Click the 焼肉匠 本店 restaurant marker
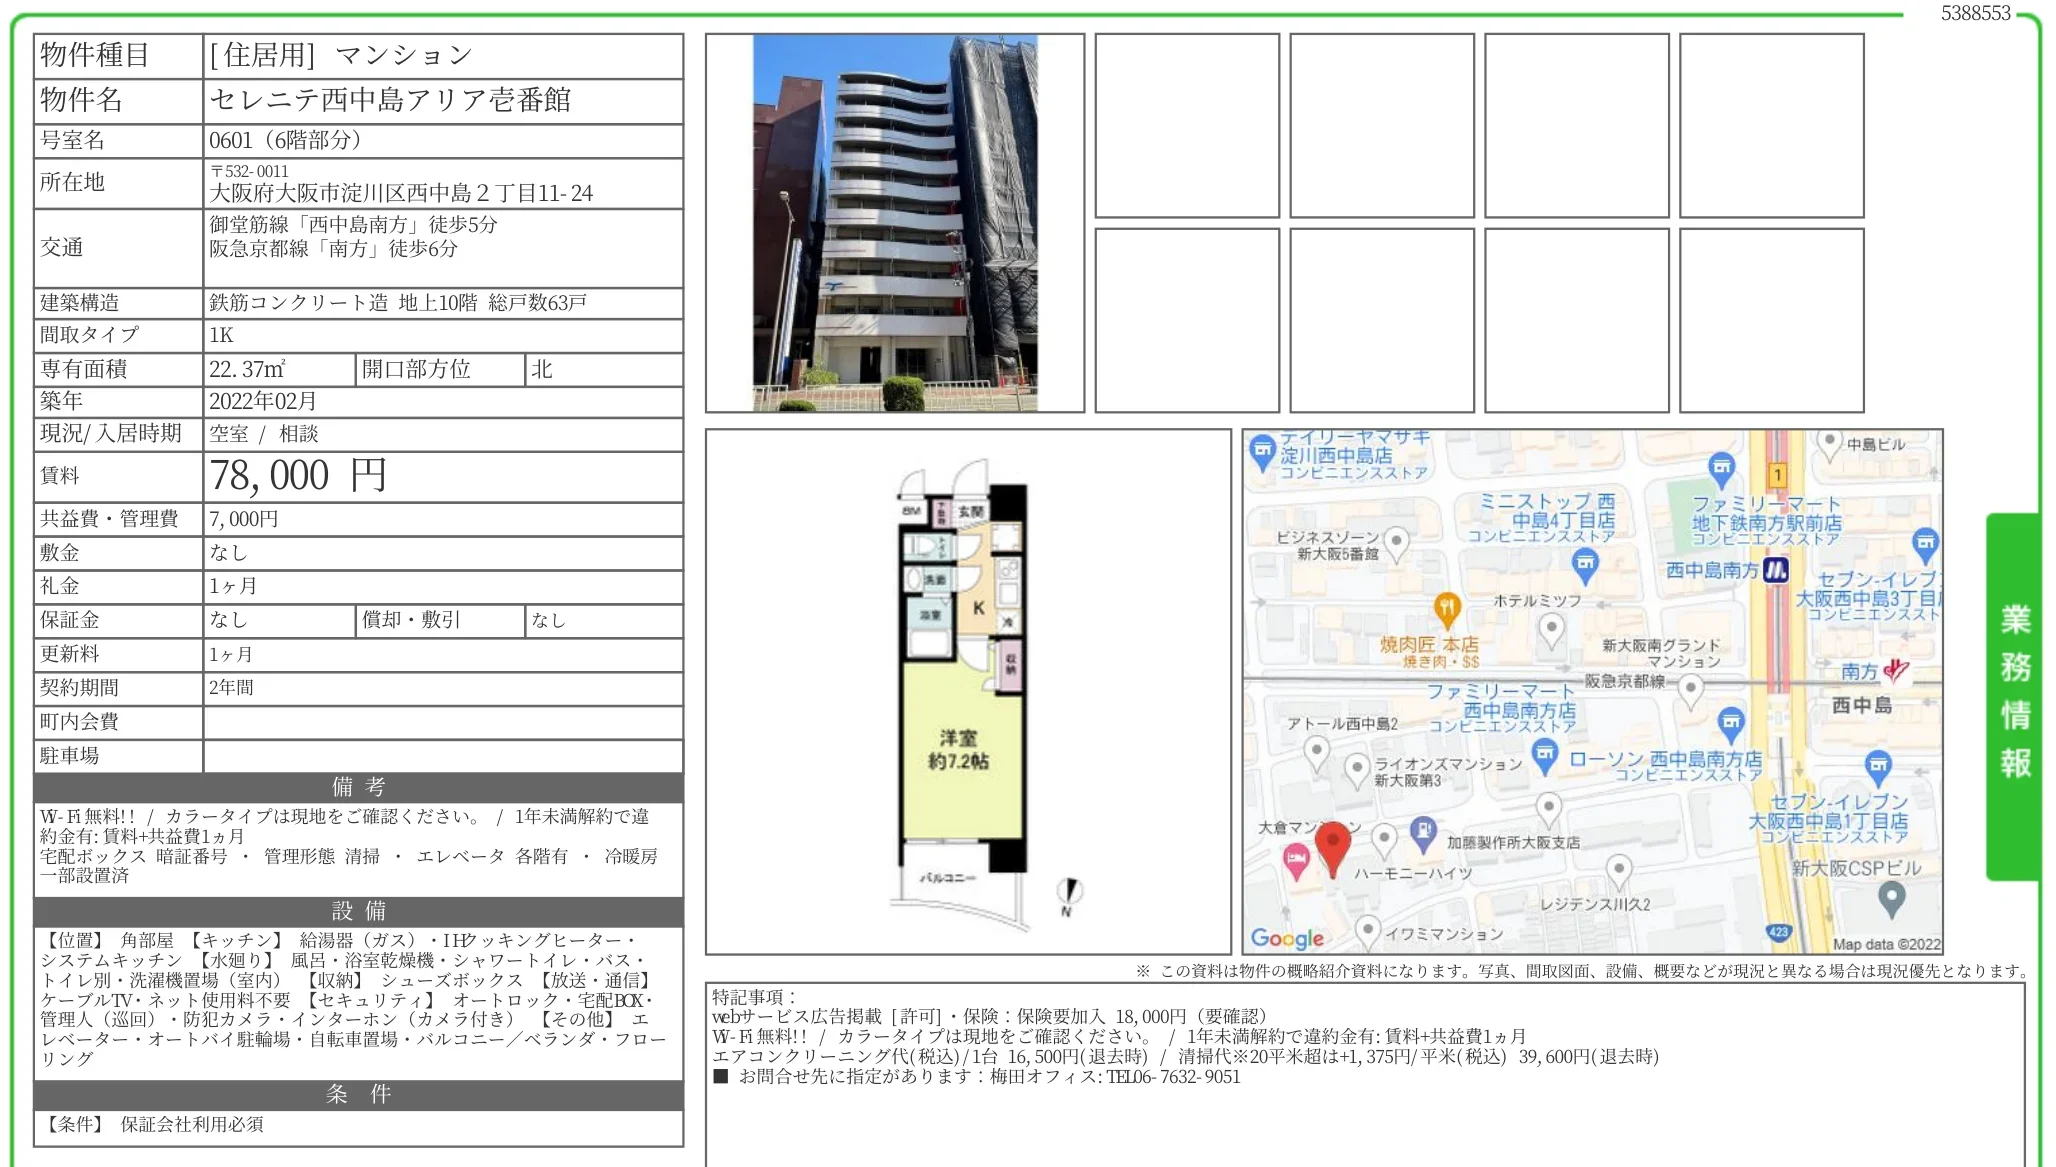This screenshot has height=1167, width=2056. (1447, 608)
